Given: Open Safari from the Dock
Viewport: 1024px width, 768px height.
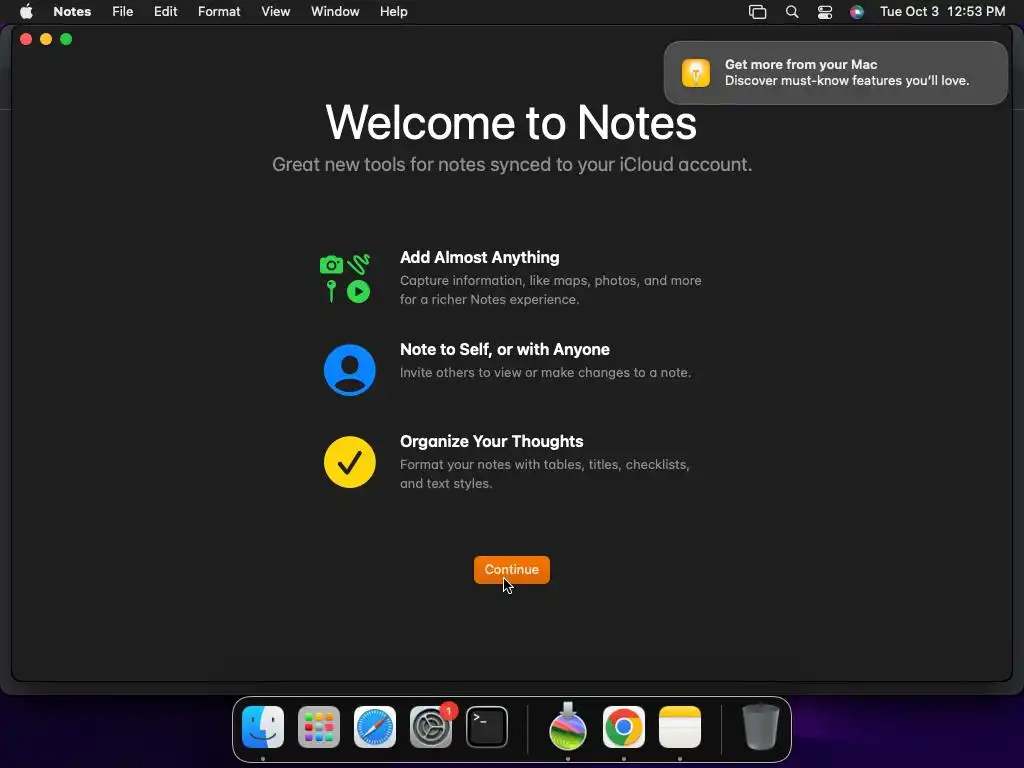Looking at the screenshot, I should pos(375,727).
